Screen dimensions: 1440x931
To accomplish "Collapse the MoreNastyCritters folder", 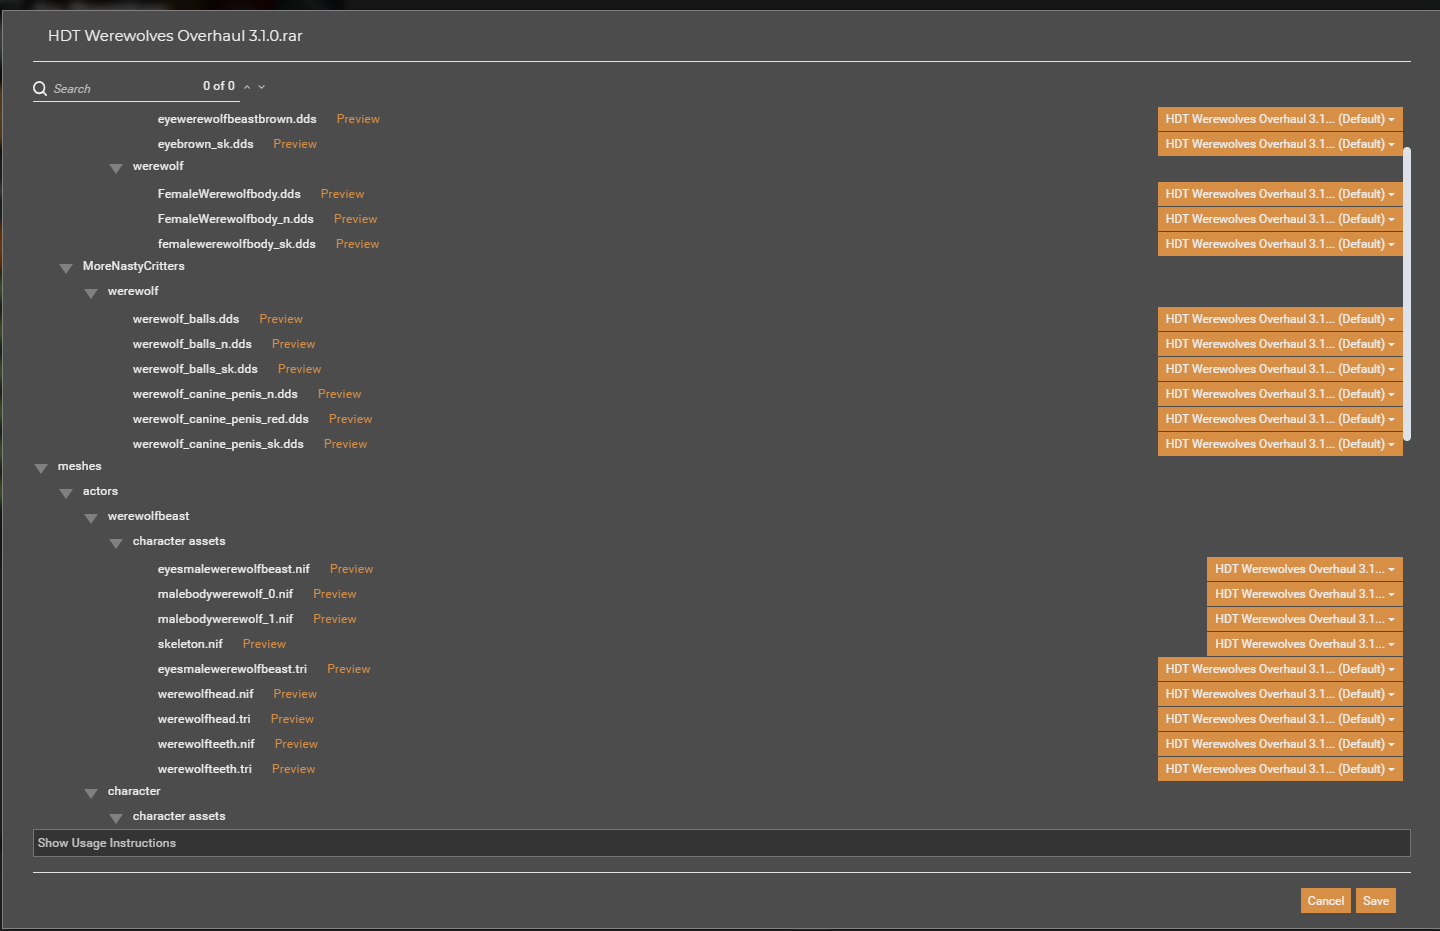I will pos(66,268).
